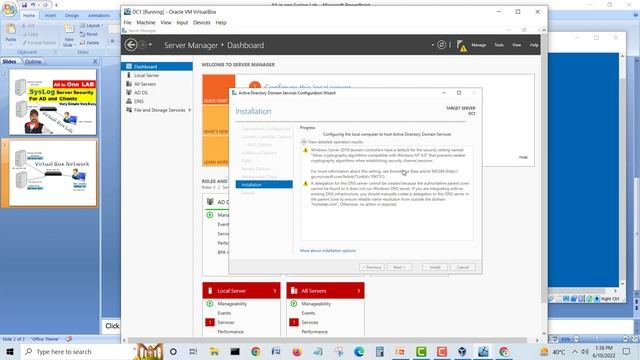Open the Layout dropdown in PowerPoint
The height and width of the screenshot is (360, 640).
91,25
